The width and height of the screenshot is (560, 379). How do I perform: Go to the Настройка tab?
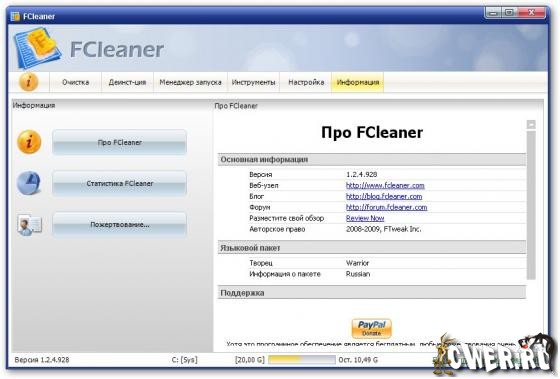click(306, 82)
